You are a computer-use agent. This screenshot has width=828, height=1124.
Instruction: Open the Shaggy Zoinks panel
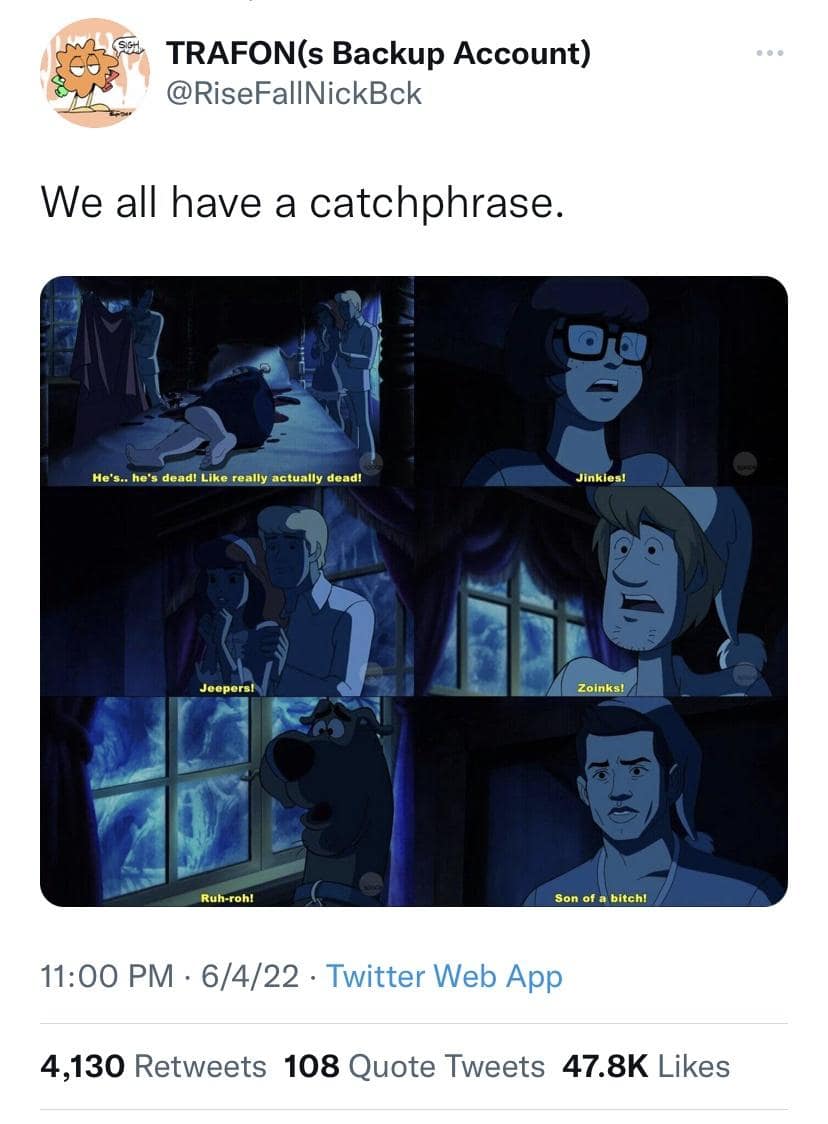tap(601, 592)
